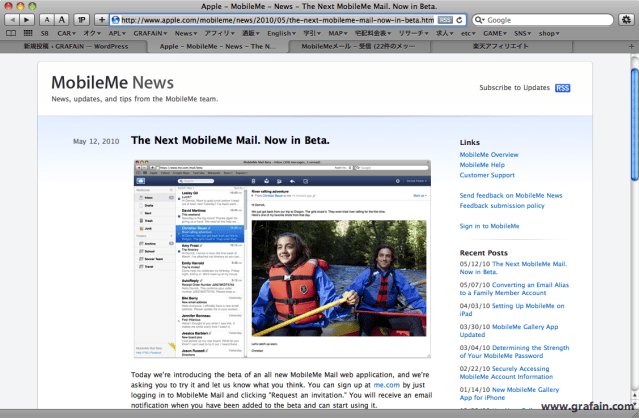Expand the リサーチ bookmarks folder

[413, 33]
